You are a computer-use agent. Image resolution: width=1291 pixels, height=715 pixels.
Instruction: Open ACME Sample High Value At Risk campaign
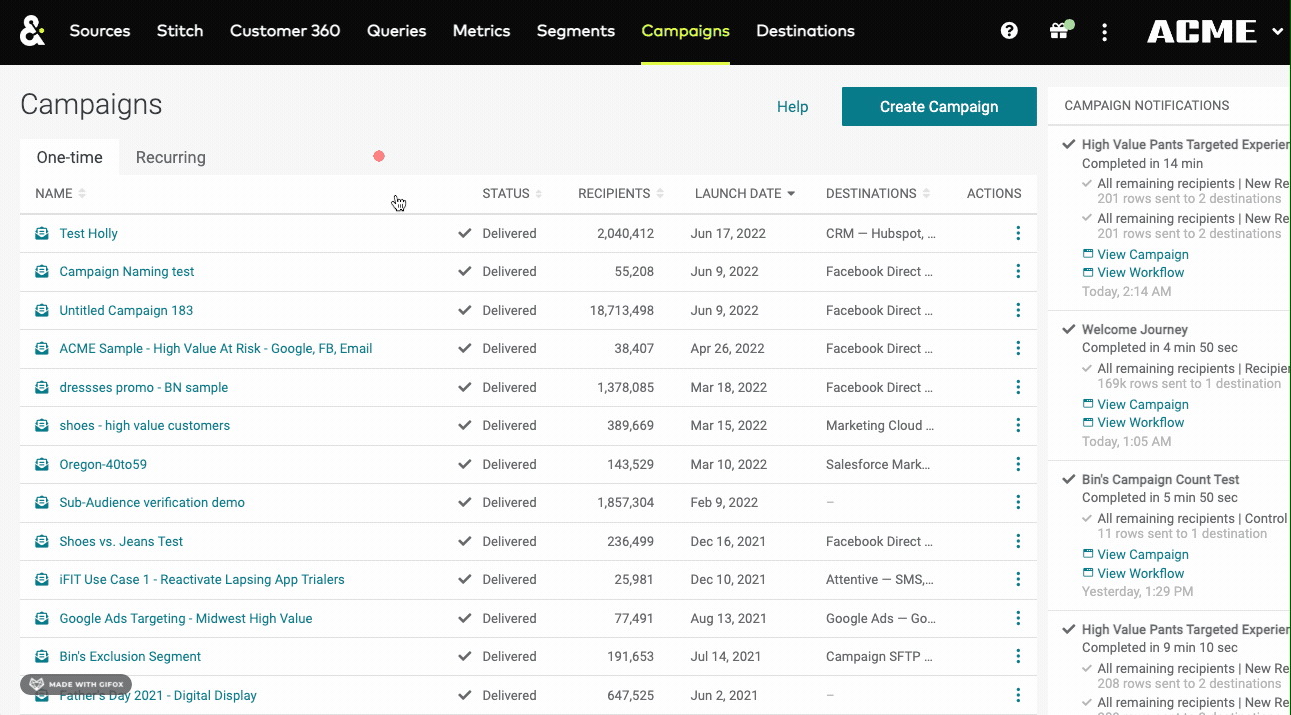pos(216,348)
